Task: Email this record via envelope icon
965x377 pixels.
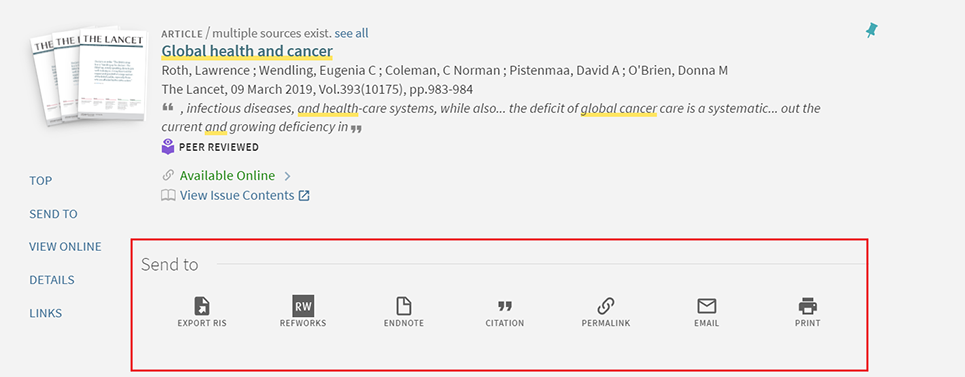Action: coord(707,306)
